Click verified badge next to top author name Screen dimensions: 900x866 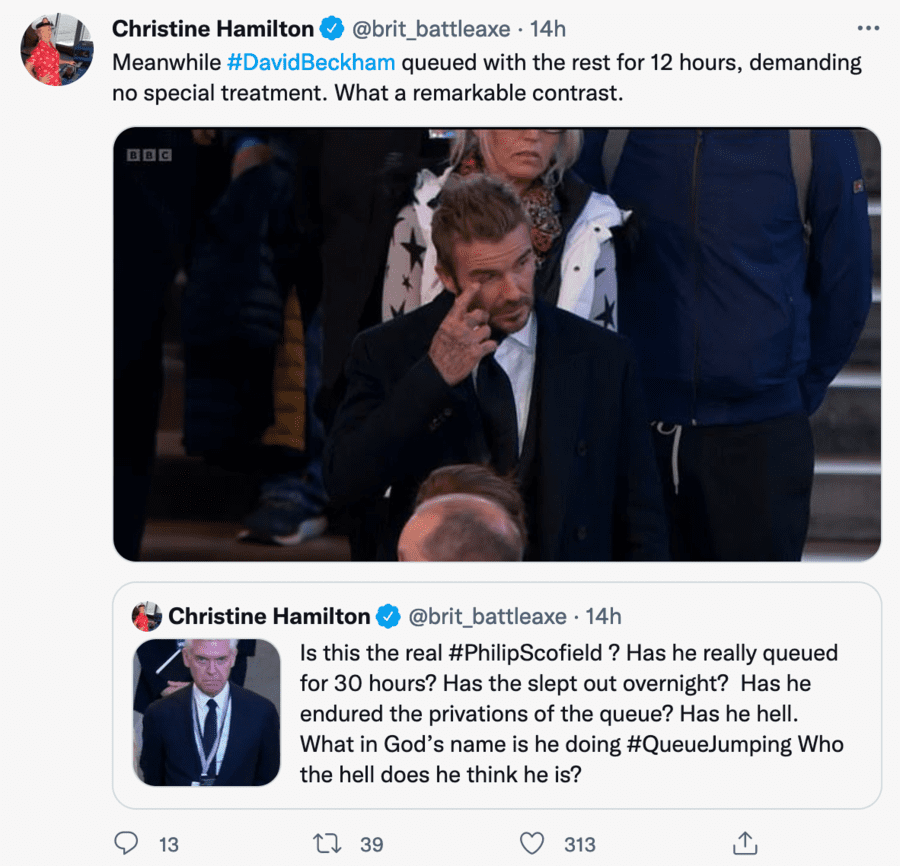pos(332,30)
